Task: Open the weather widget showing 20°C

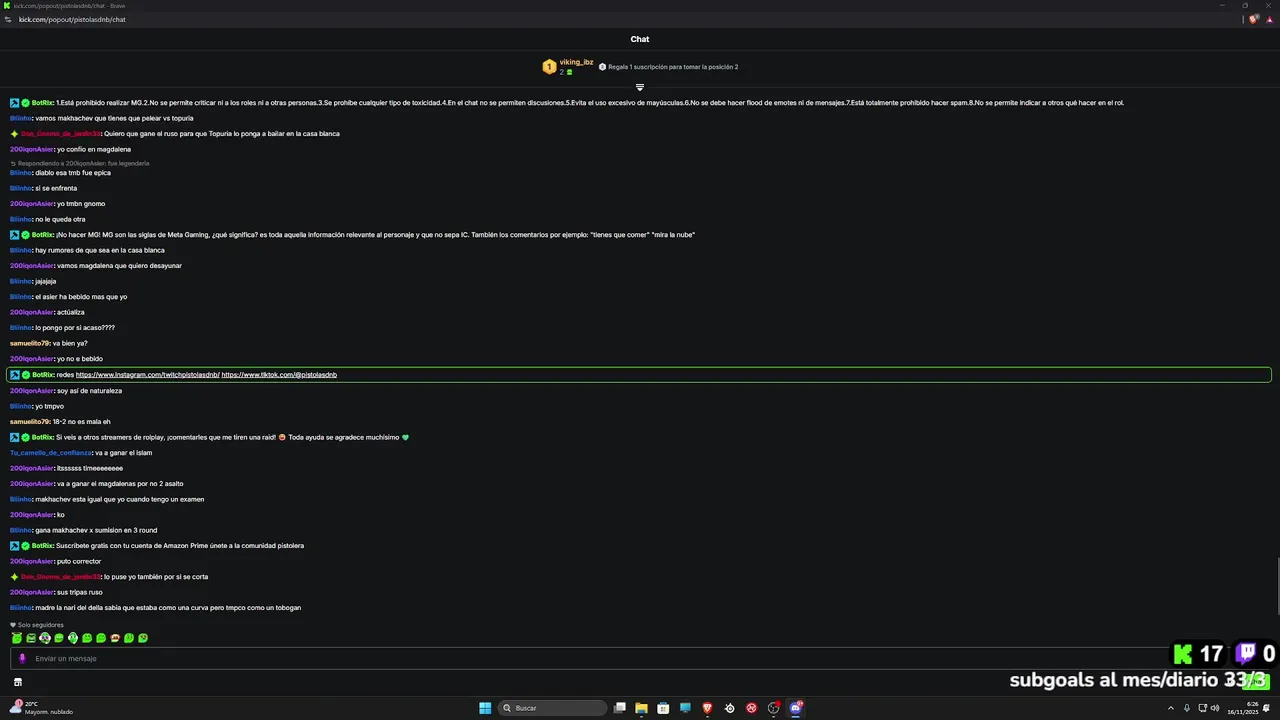Action: 42,708
